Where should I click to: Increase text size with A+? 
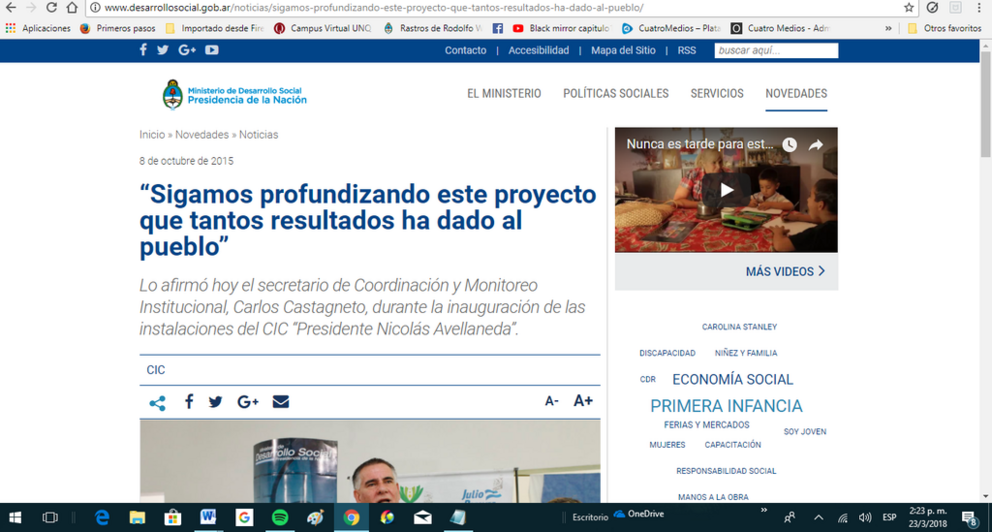[x=583, y=400]
